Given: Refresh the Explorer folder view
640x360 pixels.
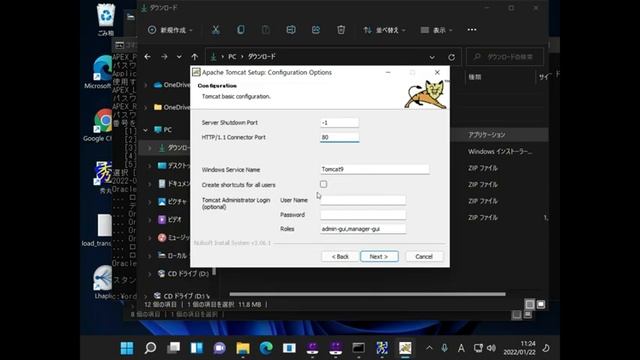Looking at the screenshot, I should coord(451,57).
